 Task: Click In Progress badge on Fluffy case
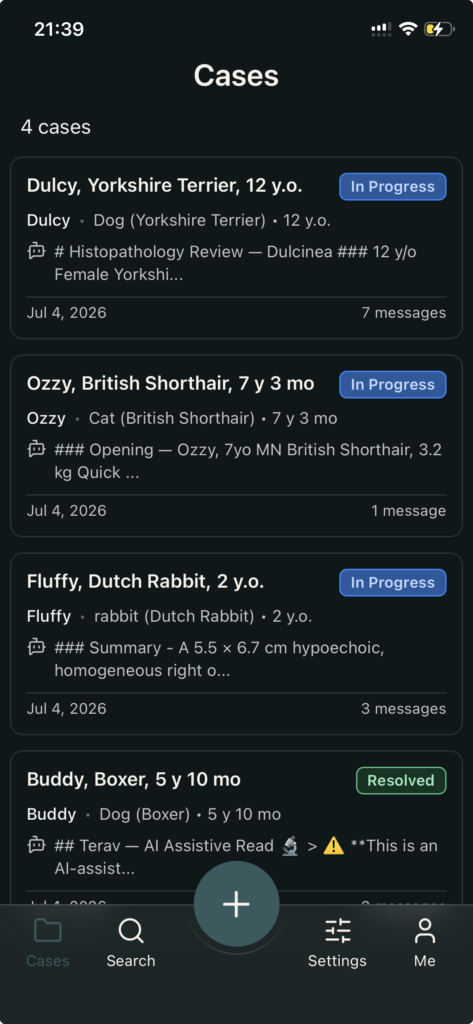[393, 583]
